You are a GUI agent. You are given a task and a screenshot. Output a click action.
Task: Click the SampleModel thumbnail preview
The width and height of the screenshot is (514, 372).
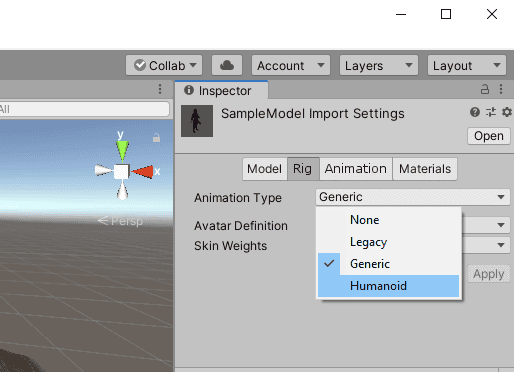coord(197,121)
